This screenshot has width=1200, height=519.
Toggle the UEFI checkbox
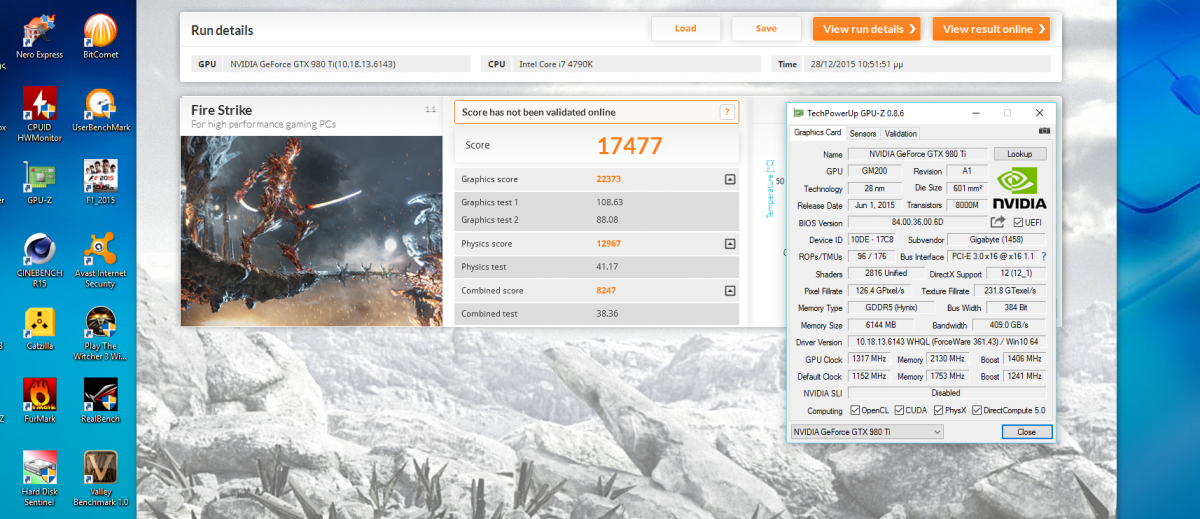[1018, 222]
